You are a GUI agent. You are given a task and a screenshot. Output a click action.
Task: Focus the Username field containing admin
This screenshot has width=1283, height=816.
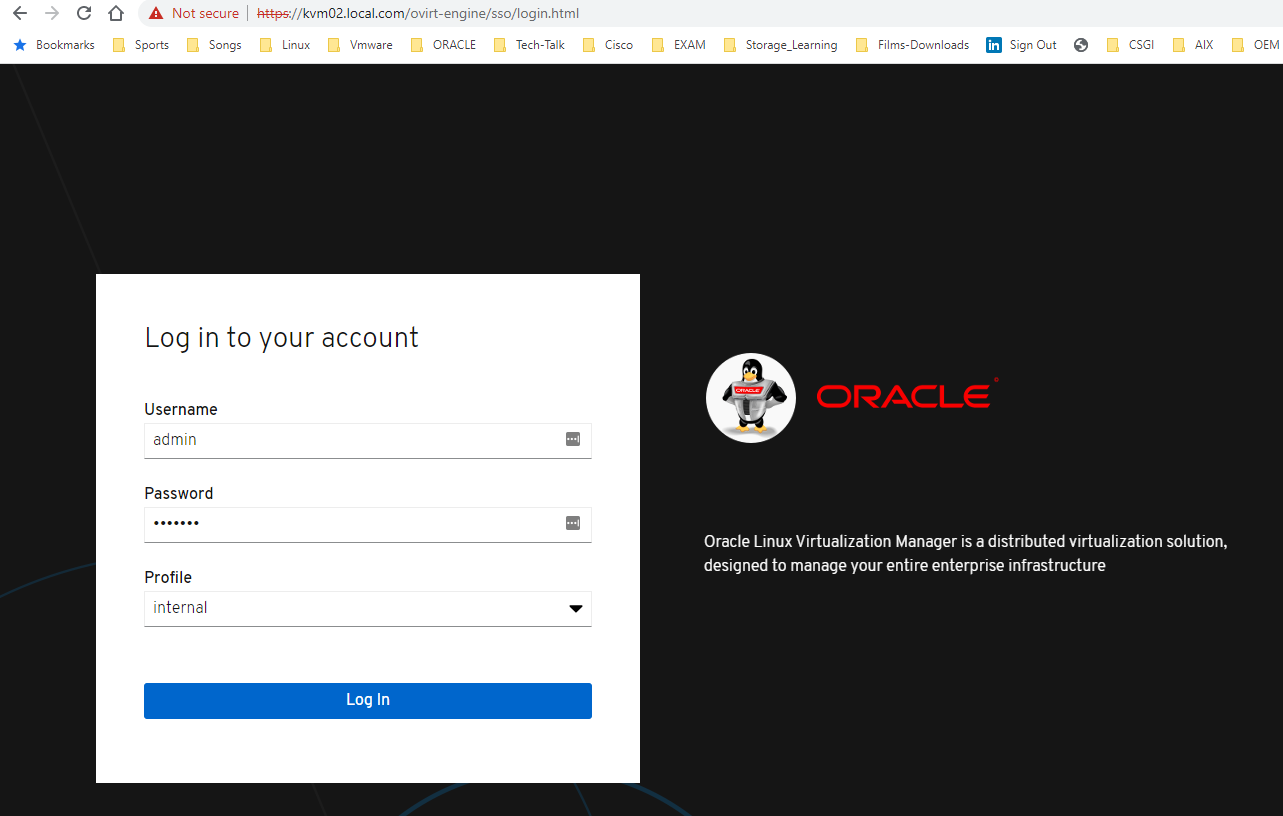[368, 440]
